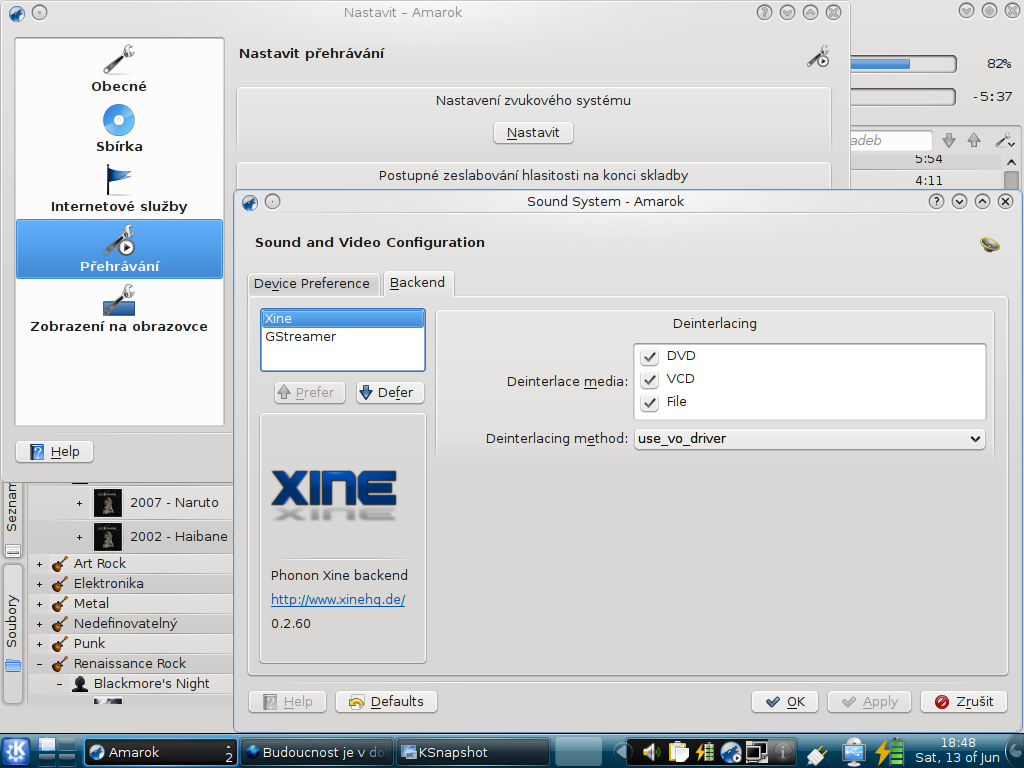Go to Internetové služby settings
Viewport: 1024px width, 768px height.
(119, 189)
